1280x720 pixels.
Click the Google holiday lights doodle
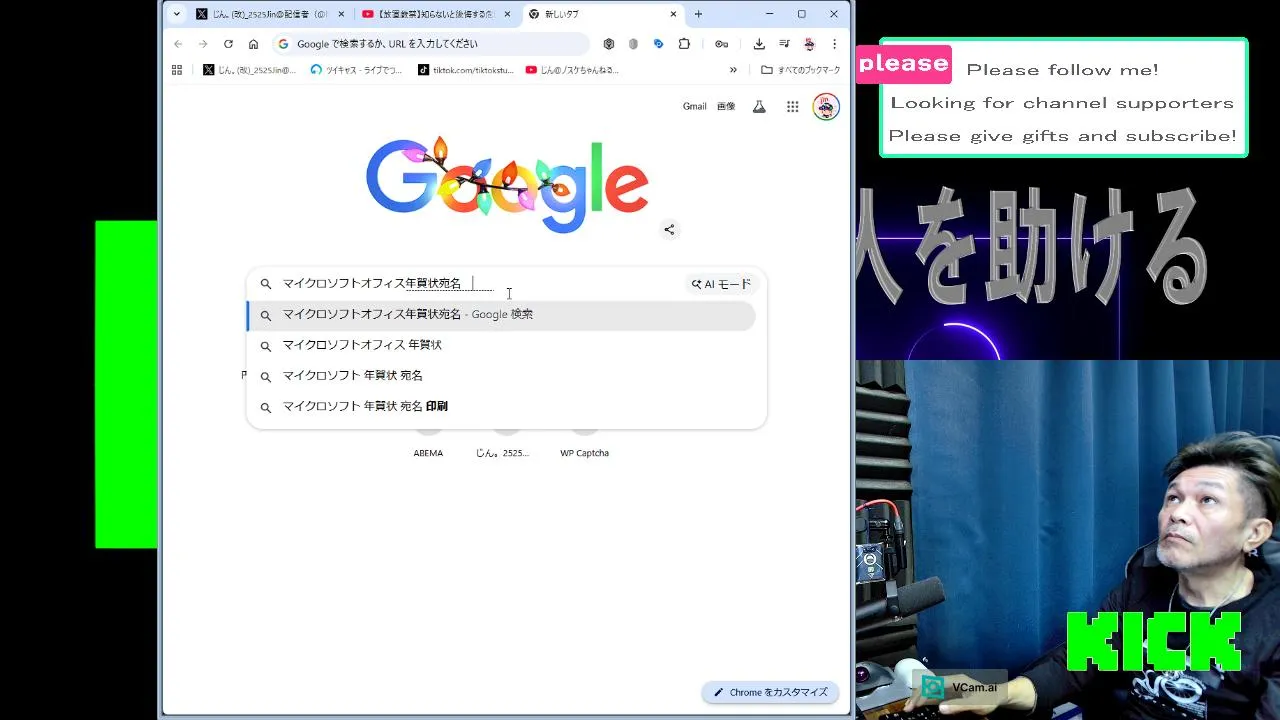[x=507, y=186]
